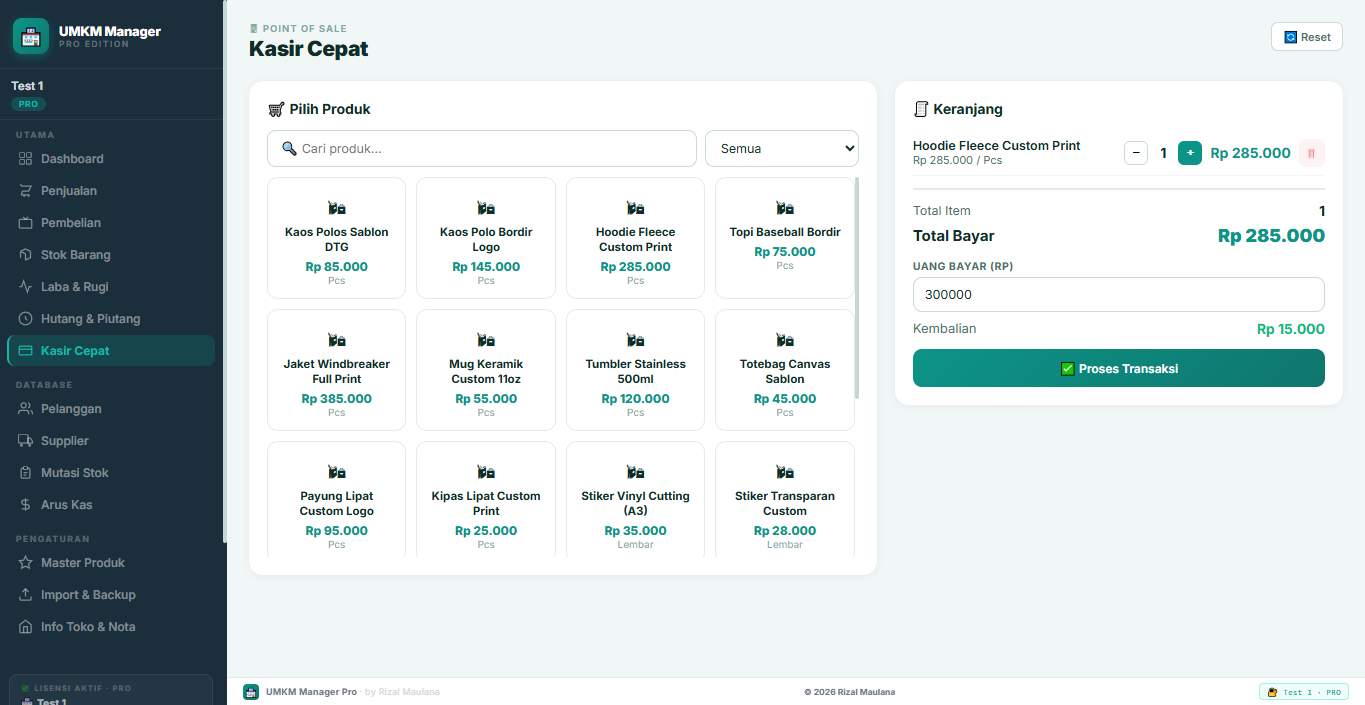Click the Penjualan cart icon in sidebar
Image resolution: width=1365 pixels, height=705 pixels.
(26, 191)
